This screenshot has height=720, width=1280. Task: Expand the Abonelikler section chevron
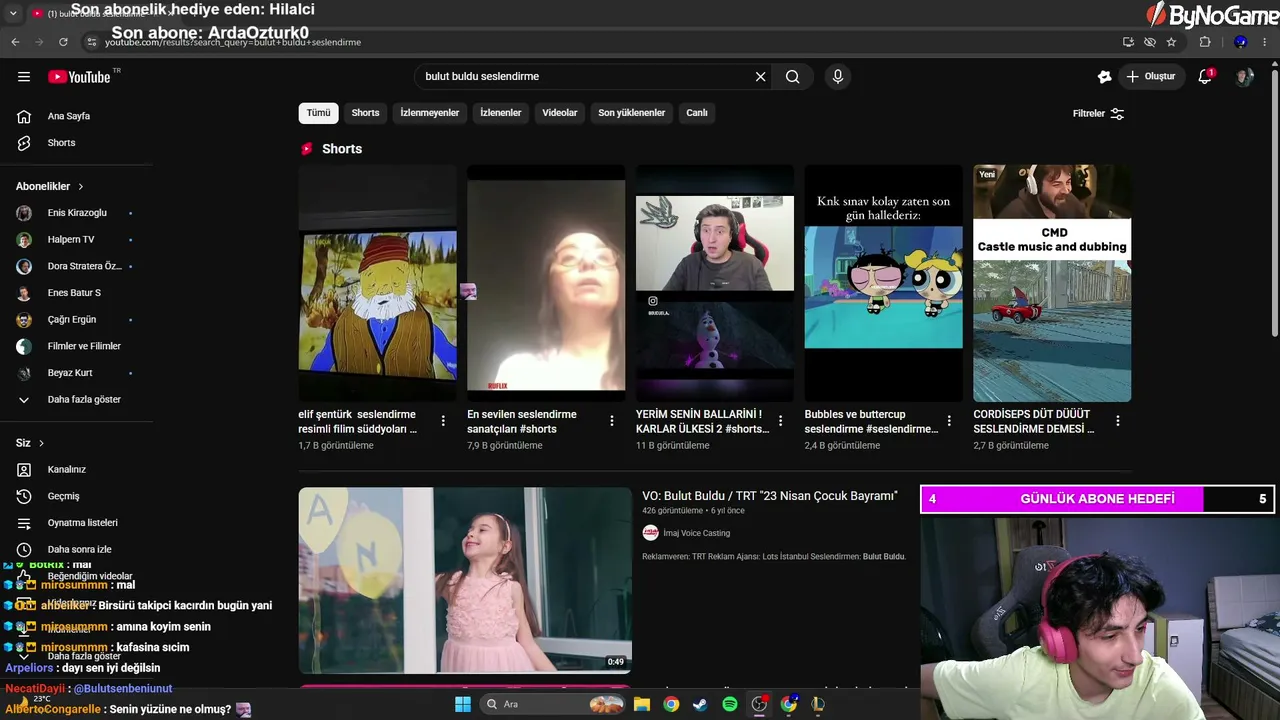(81, 187)
